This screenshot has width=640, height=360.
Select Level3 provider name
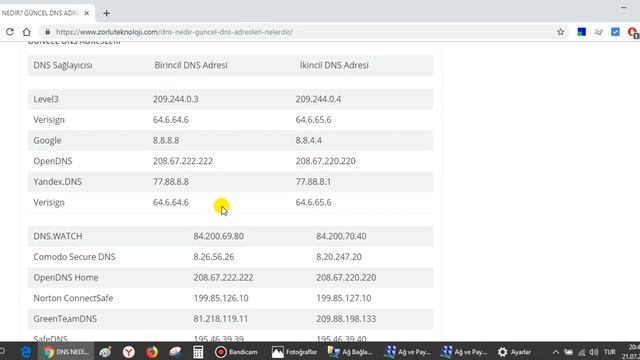[46, 99]
